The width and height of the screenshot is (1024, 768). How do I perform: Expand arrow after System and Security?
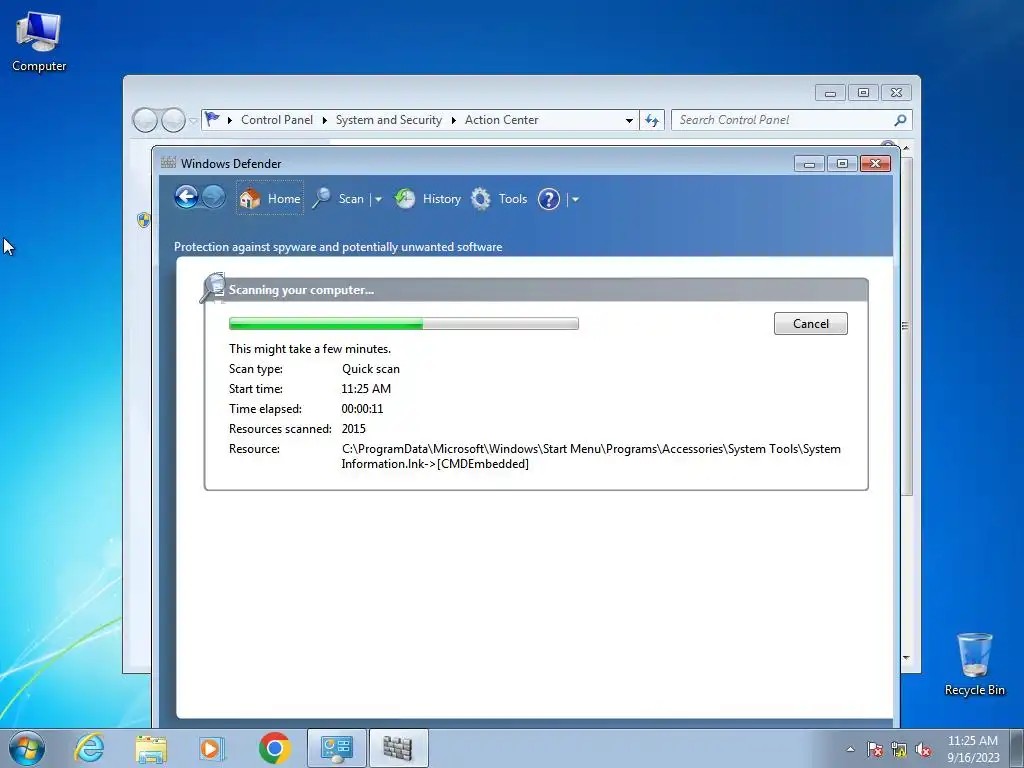click(453, 120)
